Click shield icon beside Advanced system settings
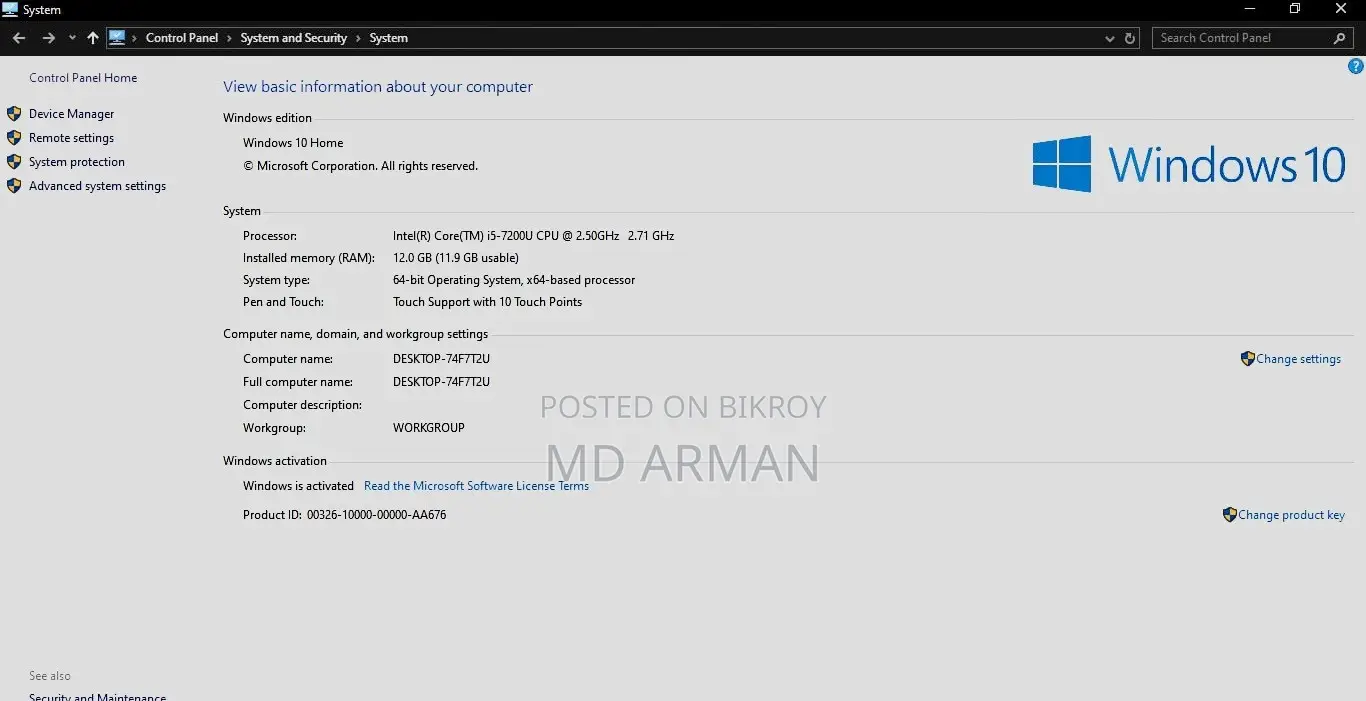This screenshot has height=701, width=1366. click(14, 186)
